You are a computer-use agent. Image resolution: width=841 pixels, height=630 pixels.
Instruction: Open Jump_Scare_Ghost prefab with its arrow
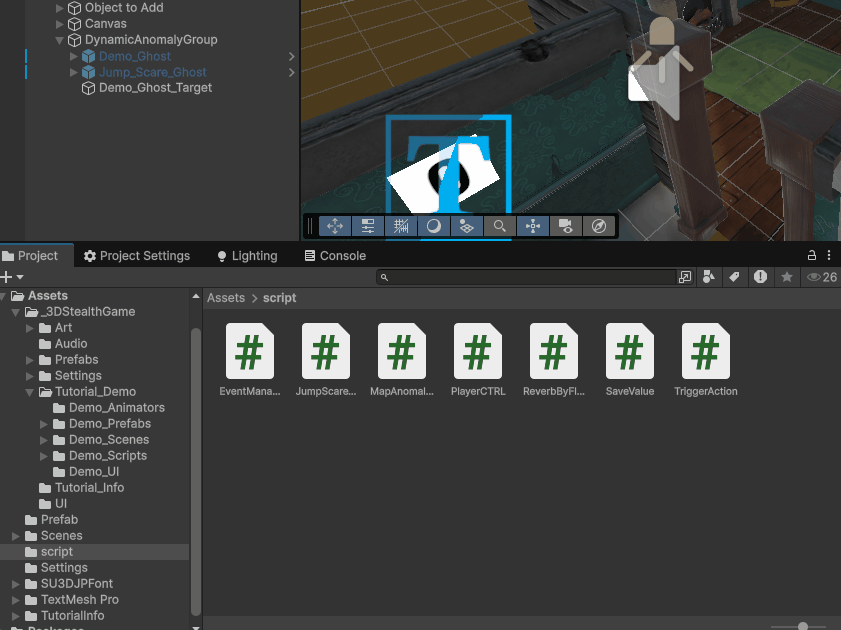click(292, 72)
